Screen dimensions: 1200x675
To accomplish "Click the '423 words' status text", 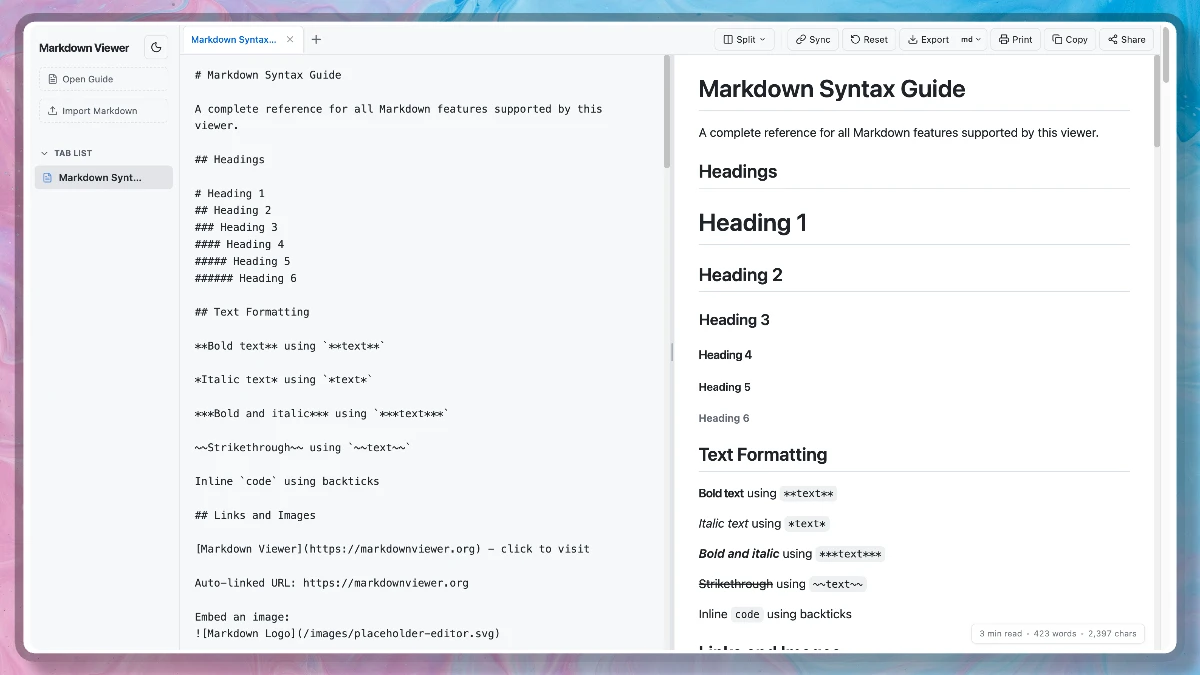I will [1055, 634].
